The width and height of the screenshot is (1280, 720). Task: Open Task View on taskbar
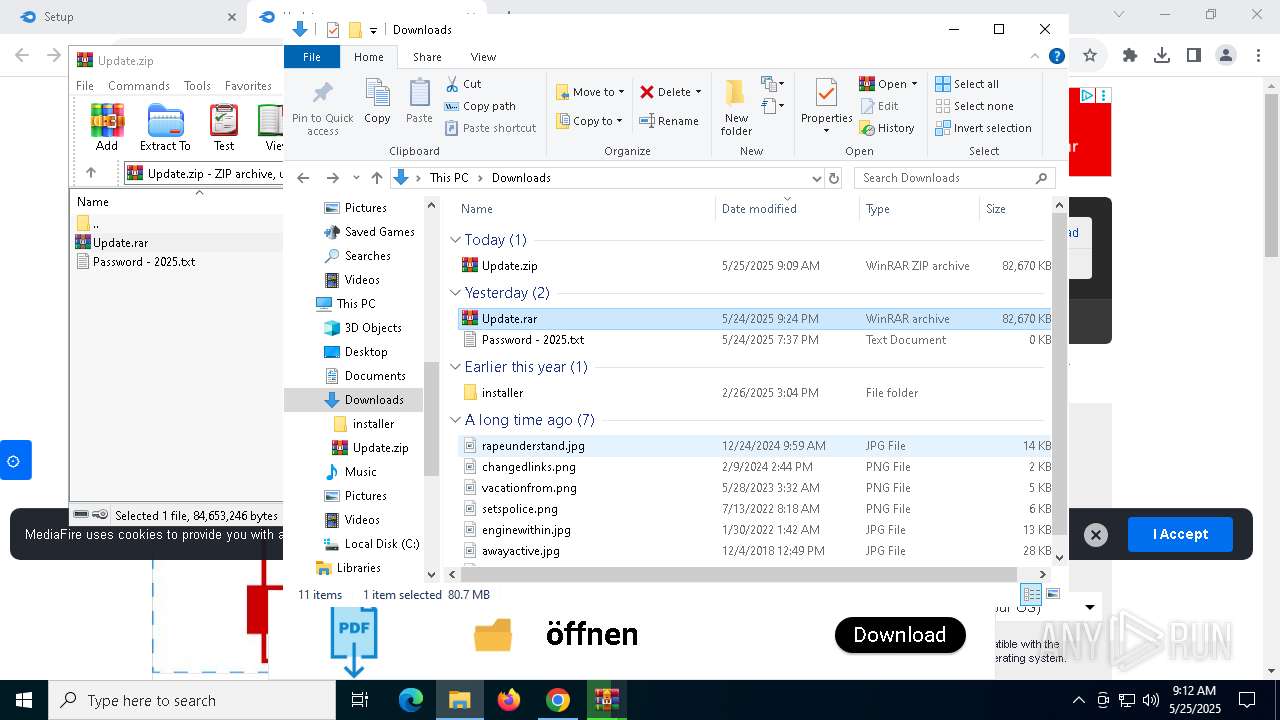pos(360,700)
